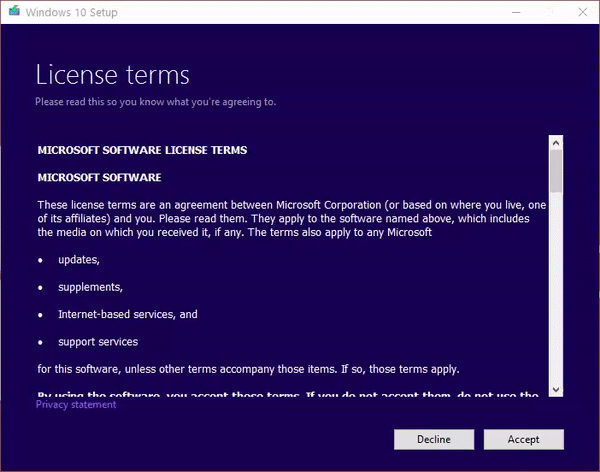Click the 'for this software, unless other terms' line
Screen dimensions: 600x472
(248, 369)
